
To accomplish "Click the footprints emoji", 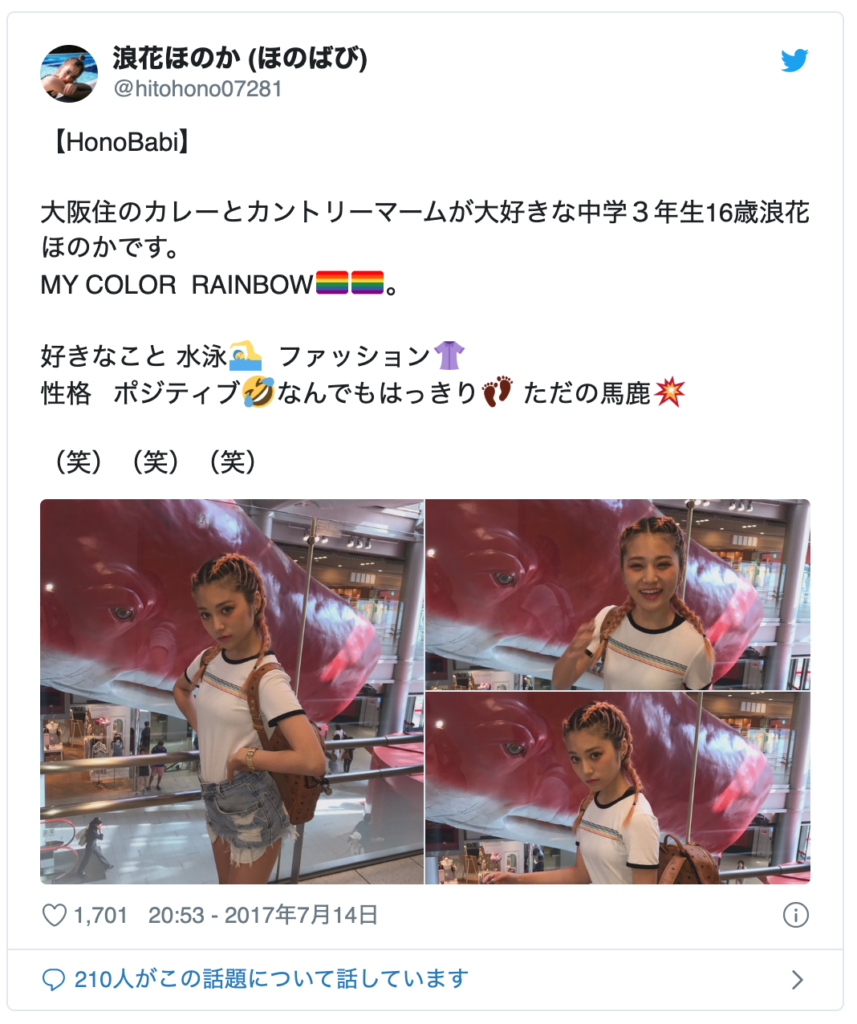I will (497, 392).
